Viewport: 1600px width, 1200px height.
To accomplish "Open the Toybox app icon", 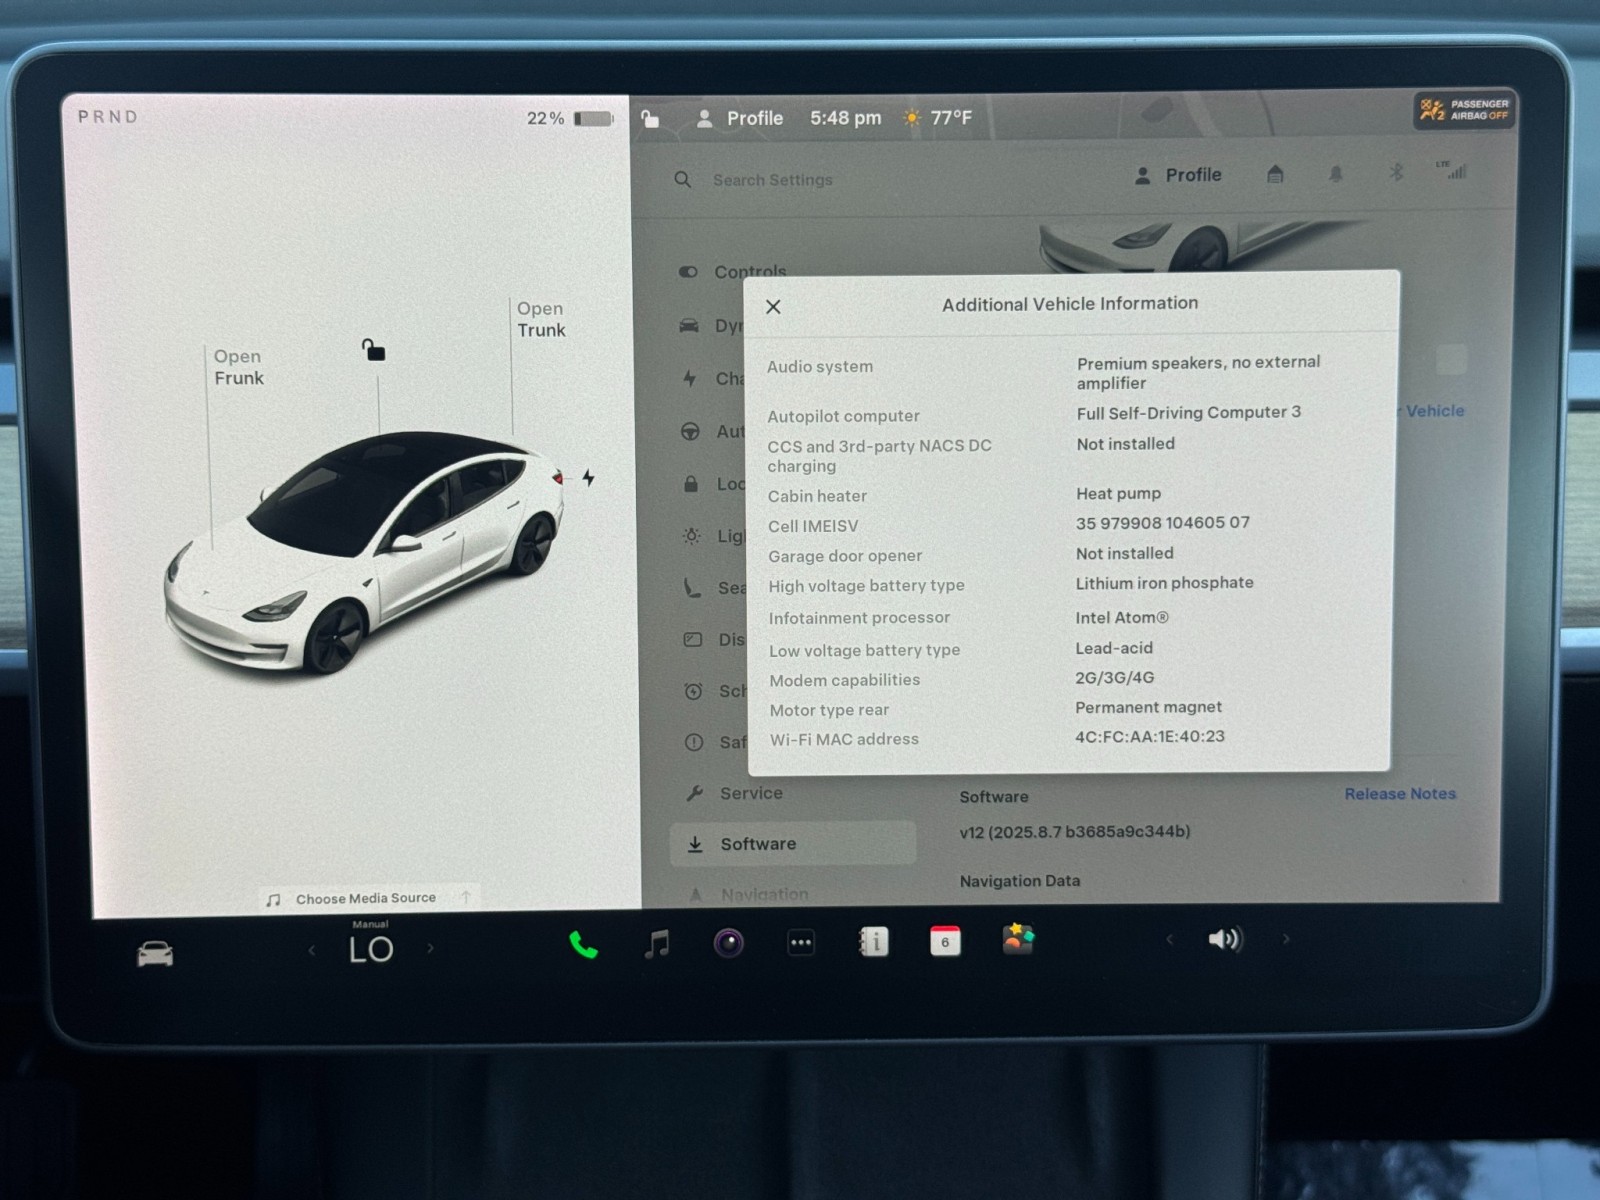I will pyautogui.click(x=1018, y=939).
